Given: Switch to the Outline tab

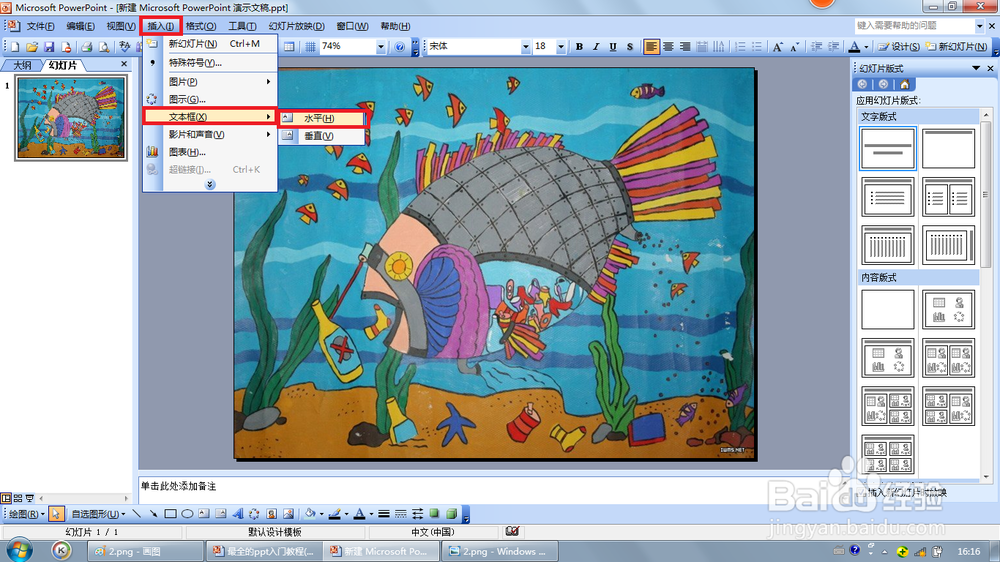Looking at the screenshot, I should pyautogui.click(x=22, y=65).
